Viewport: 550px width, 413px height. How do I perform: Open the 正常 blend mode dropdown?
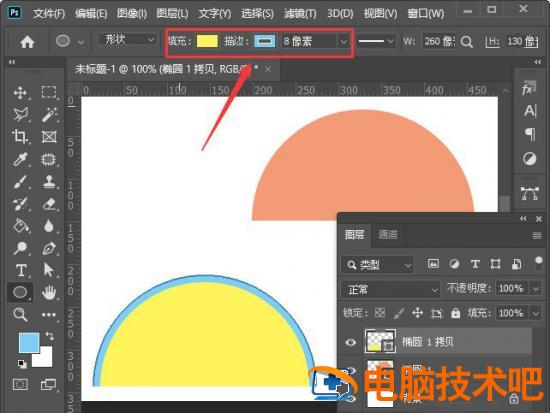click(x=391, y=290)
